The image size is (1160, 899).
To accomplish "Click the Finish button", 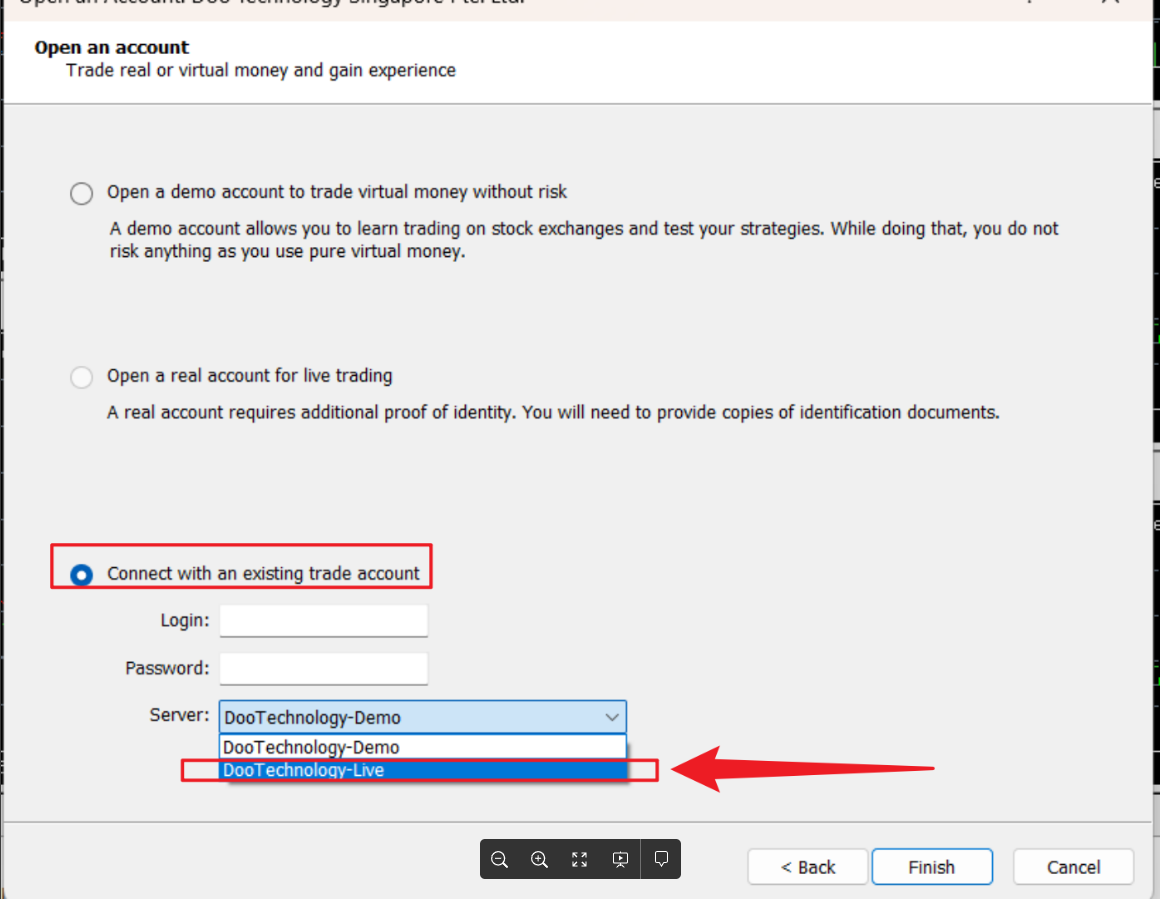I will point(931,866).
